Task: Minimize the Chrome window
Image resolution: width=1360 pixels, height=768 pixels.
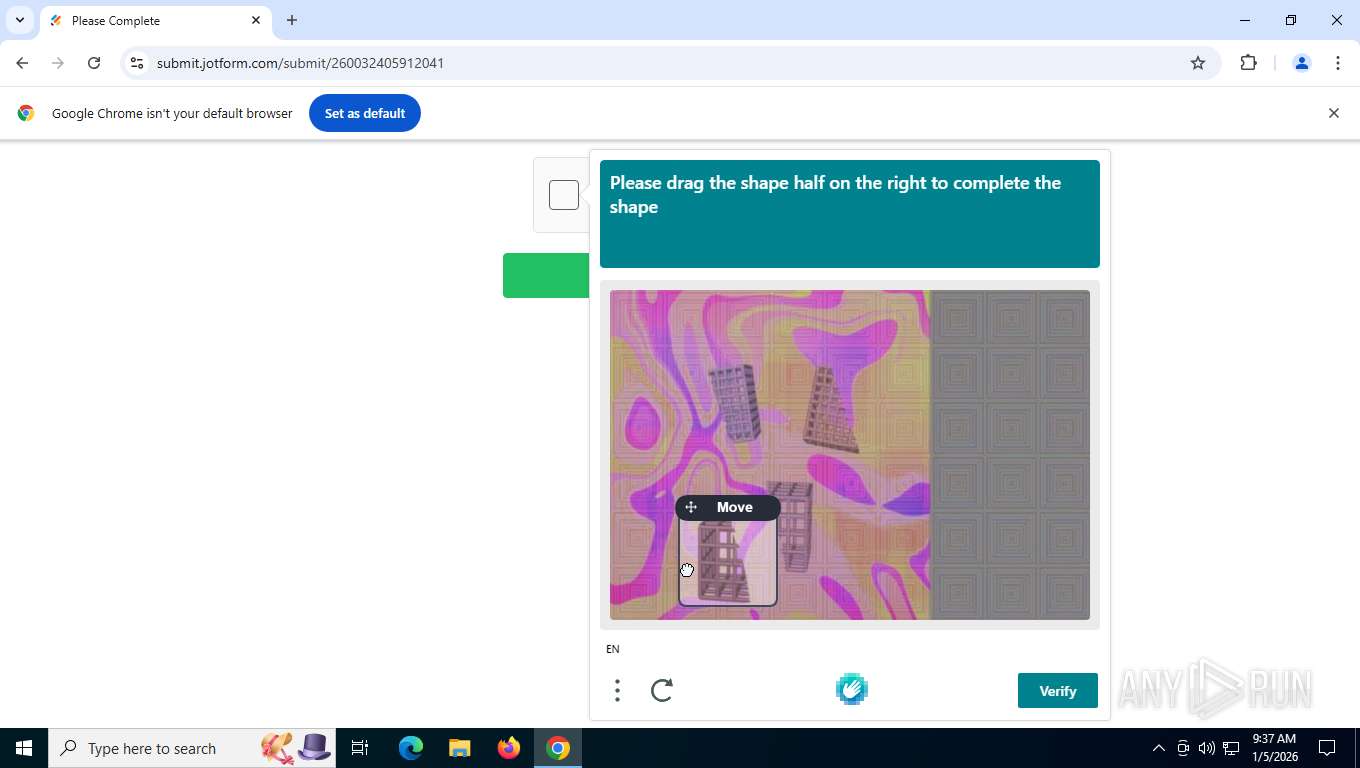Action: pyautogui.click(x=1245, y=20)
